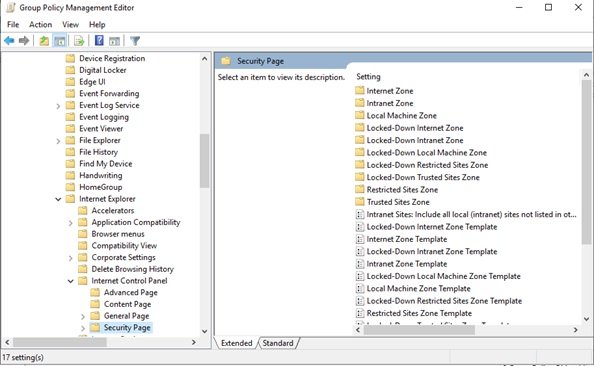This screenshot has width=594, height=366.
Task: Expand the Corporate Settings node
Action: click(x=70, y=258)
